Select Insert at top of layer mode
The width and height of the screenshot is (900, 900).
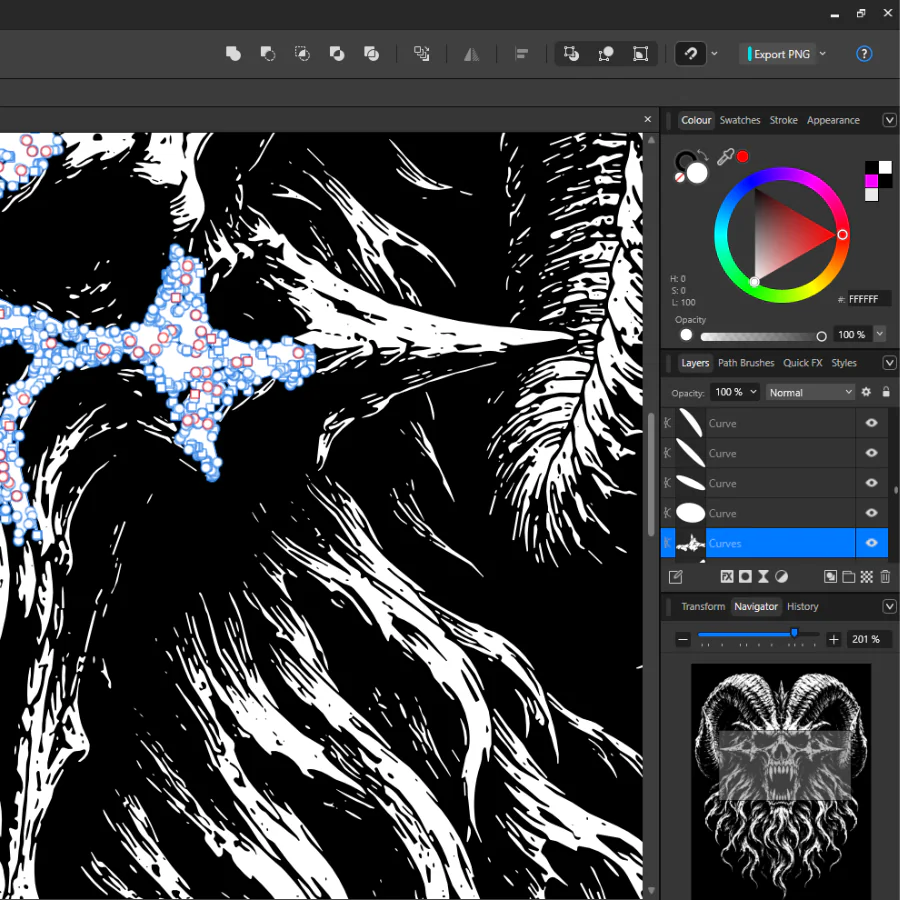606,54
